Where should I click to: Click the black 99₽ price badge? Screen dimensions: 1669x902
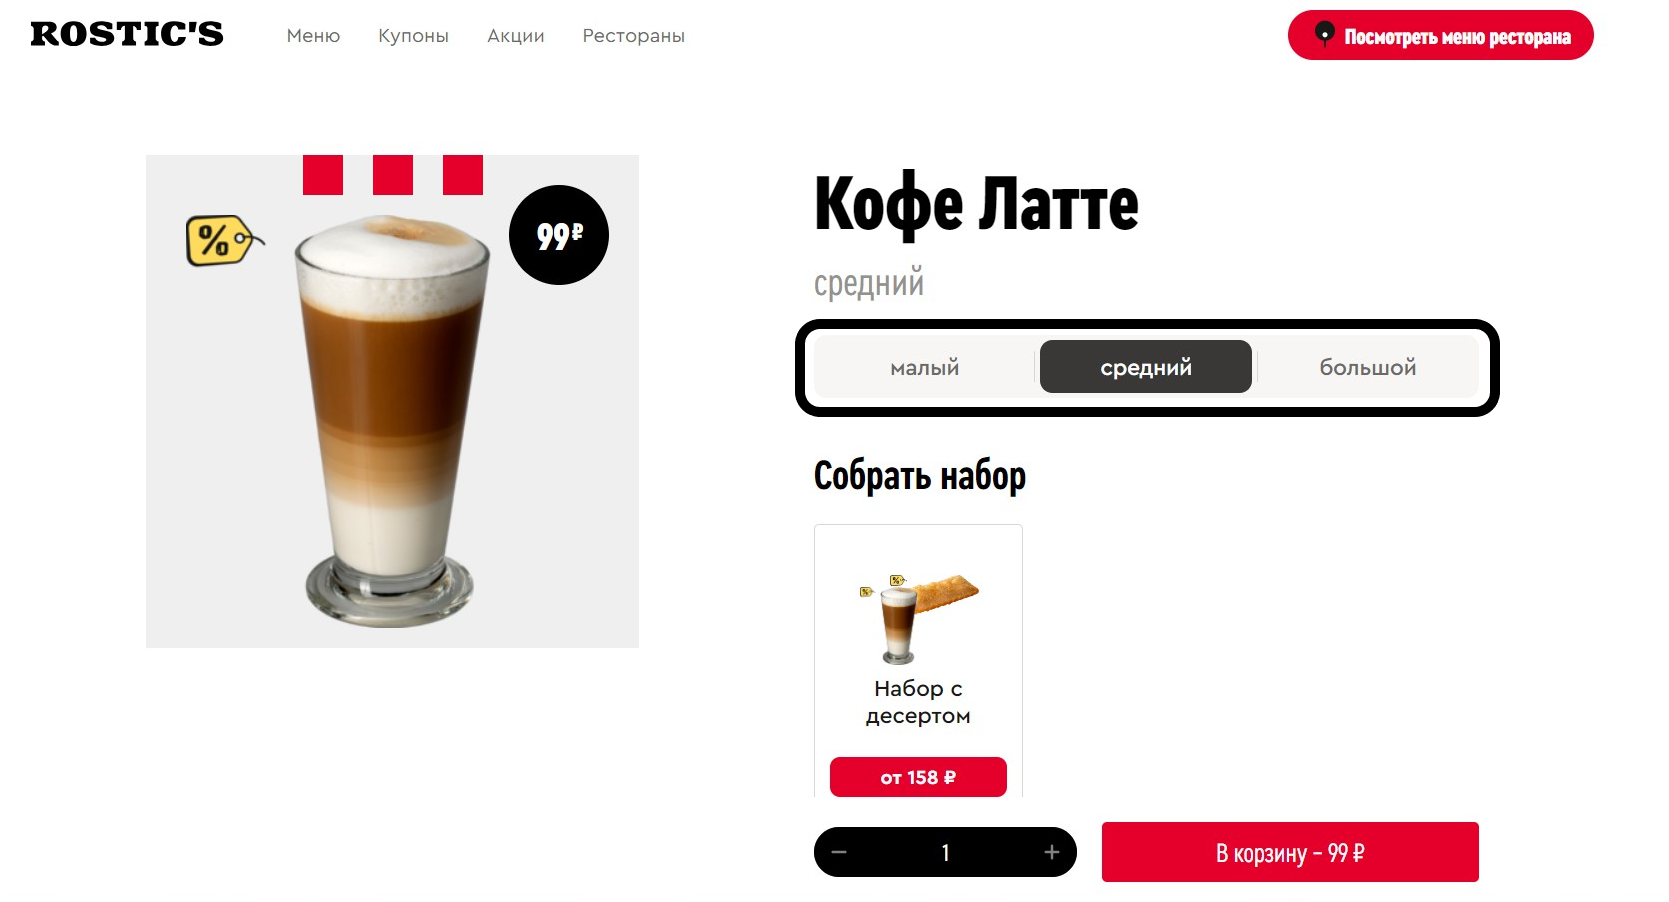pos(559,235)
